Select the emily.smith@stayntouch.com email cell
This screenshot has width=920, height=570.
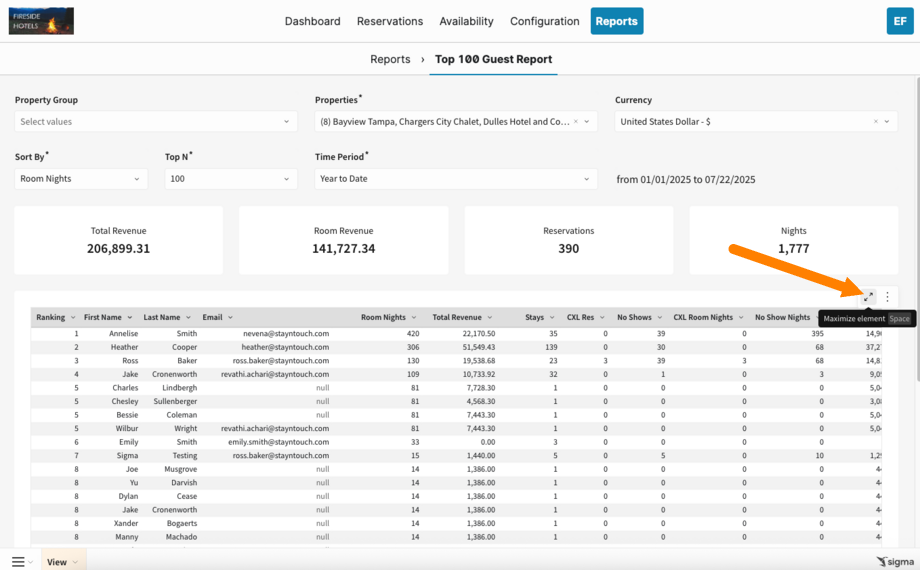tap(279, 442)
